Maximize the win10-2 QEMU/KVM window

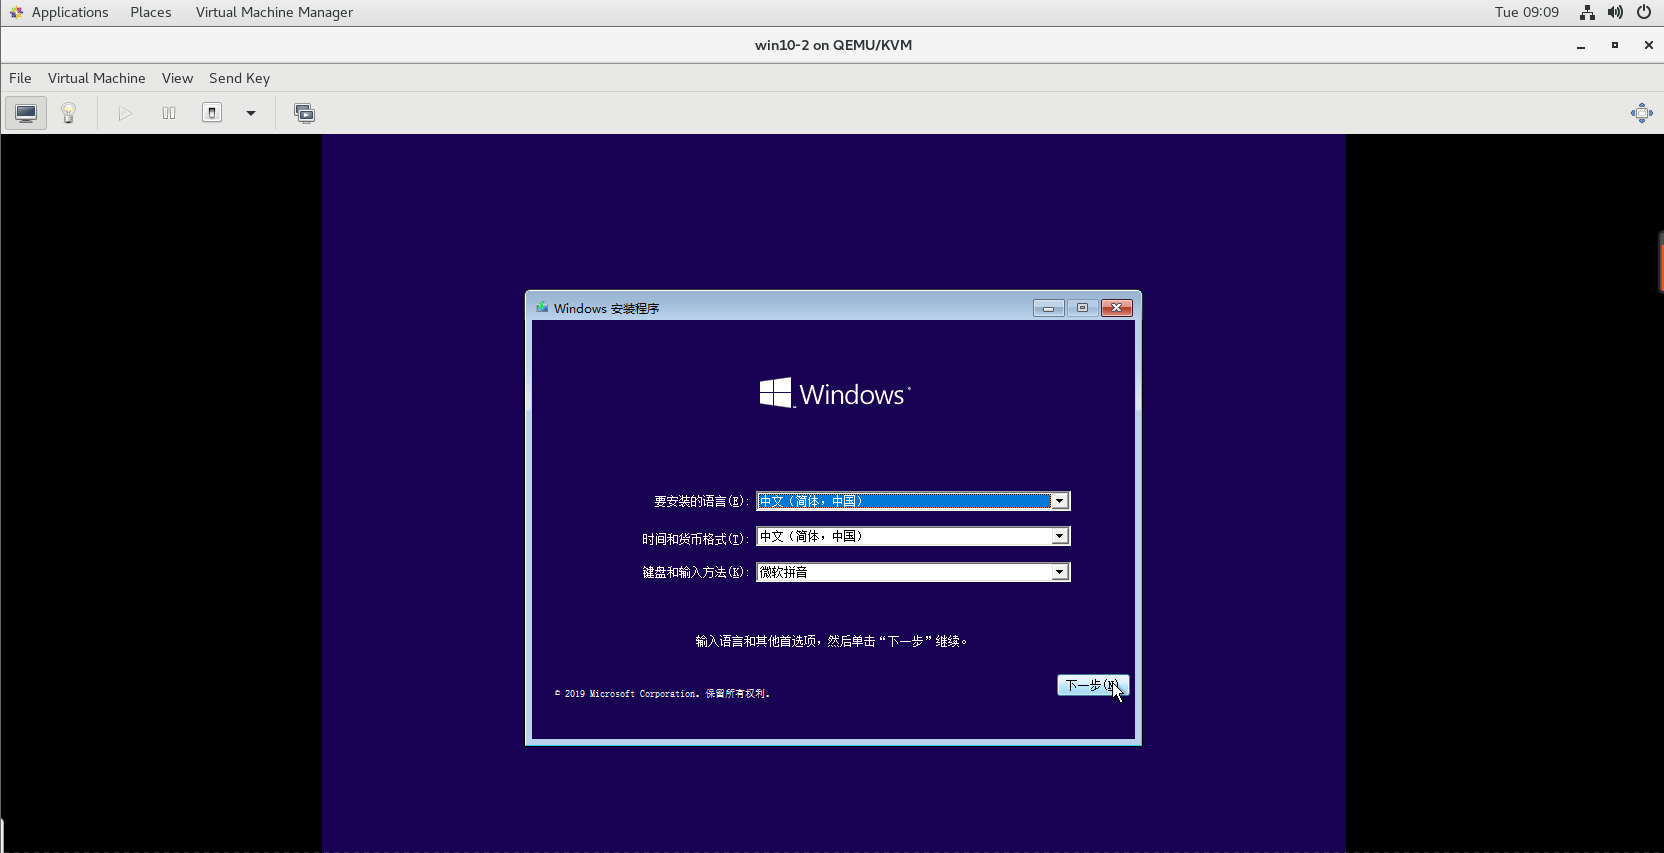coord(1615,45)
